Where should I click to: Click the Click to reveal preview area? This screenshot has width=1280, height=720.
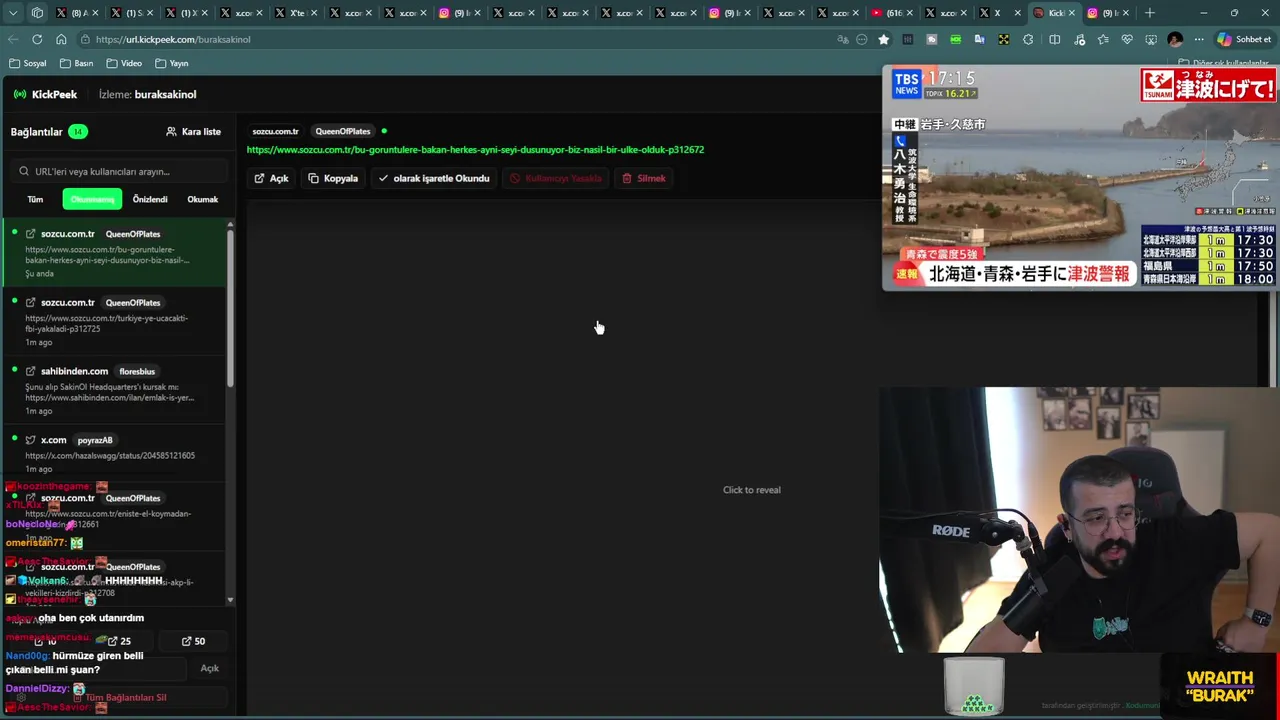(751, 490)
